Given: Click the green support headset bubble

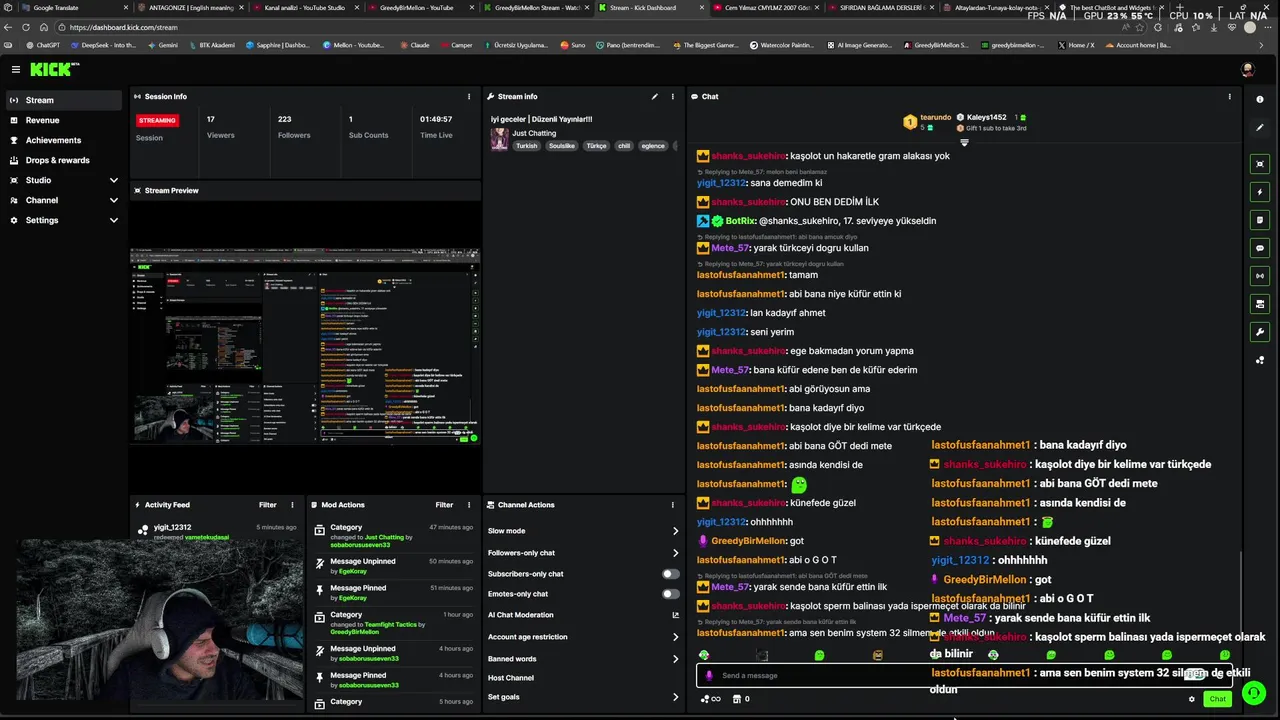Looking at the screenshot, I should (x=1253, y=692).
